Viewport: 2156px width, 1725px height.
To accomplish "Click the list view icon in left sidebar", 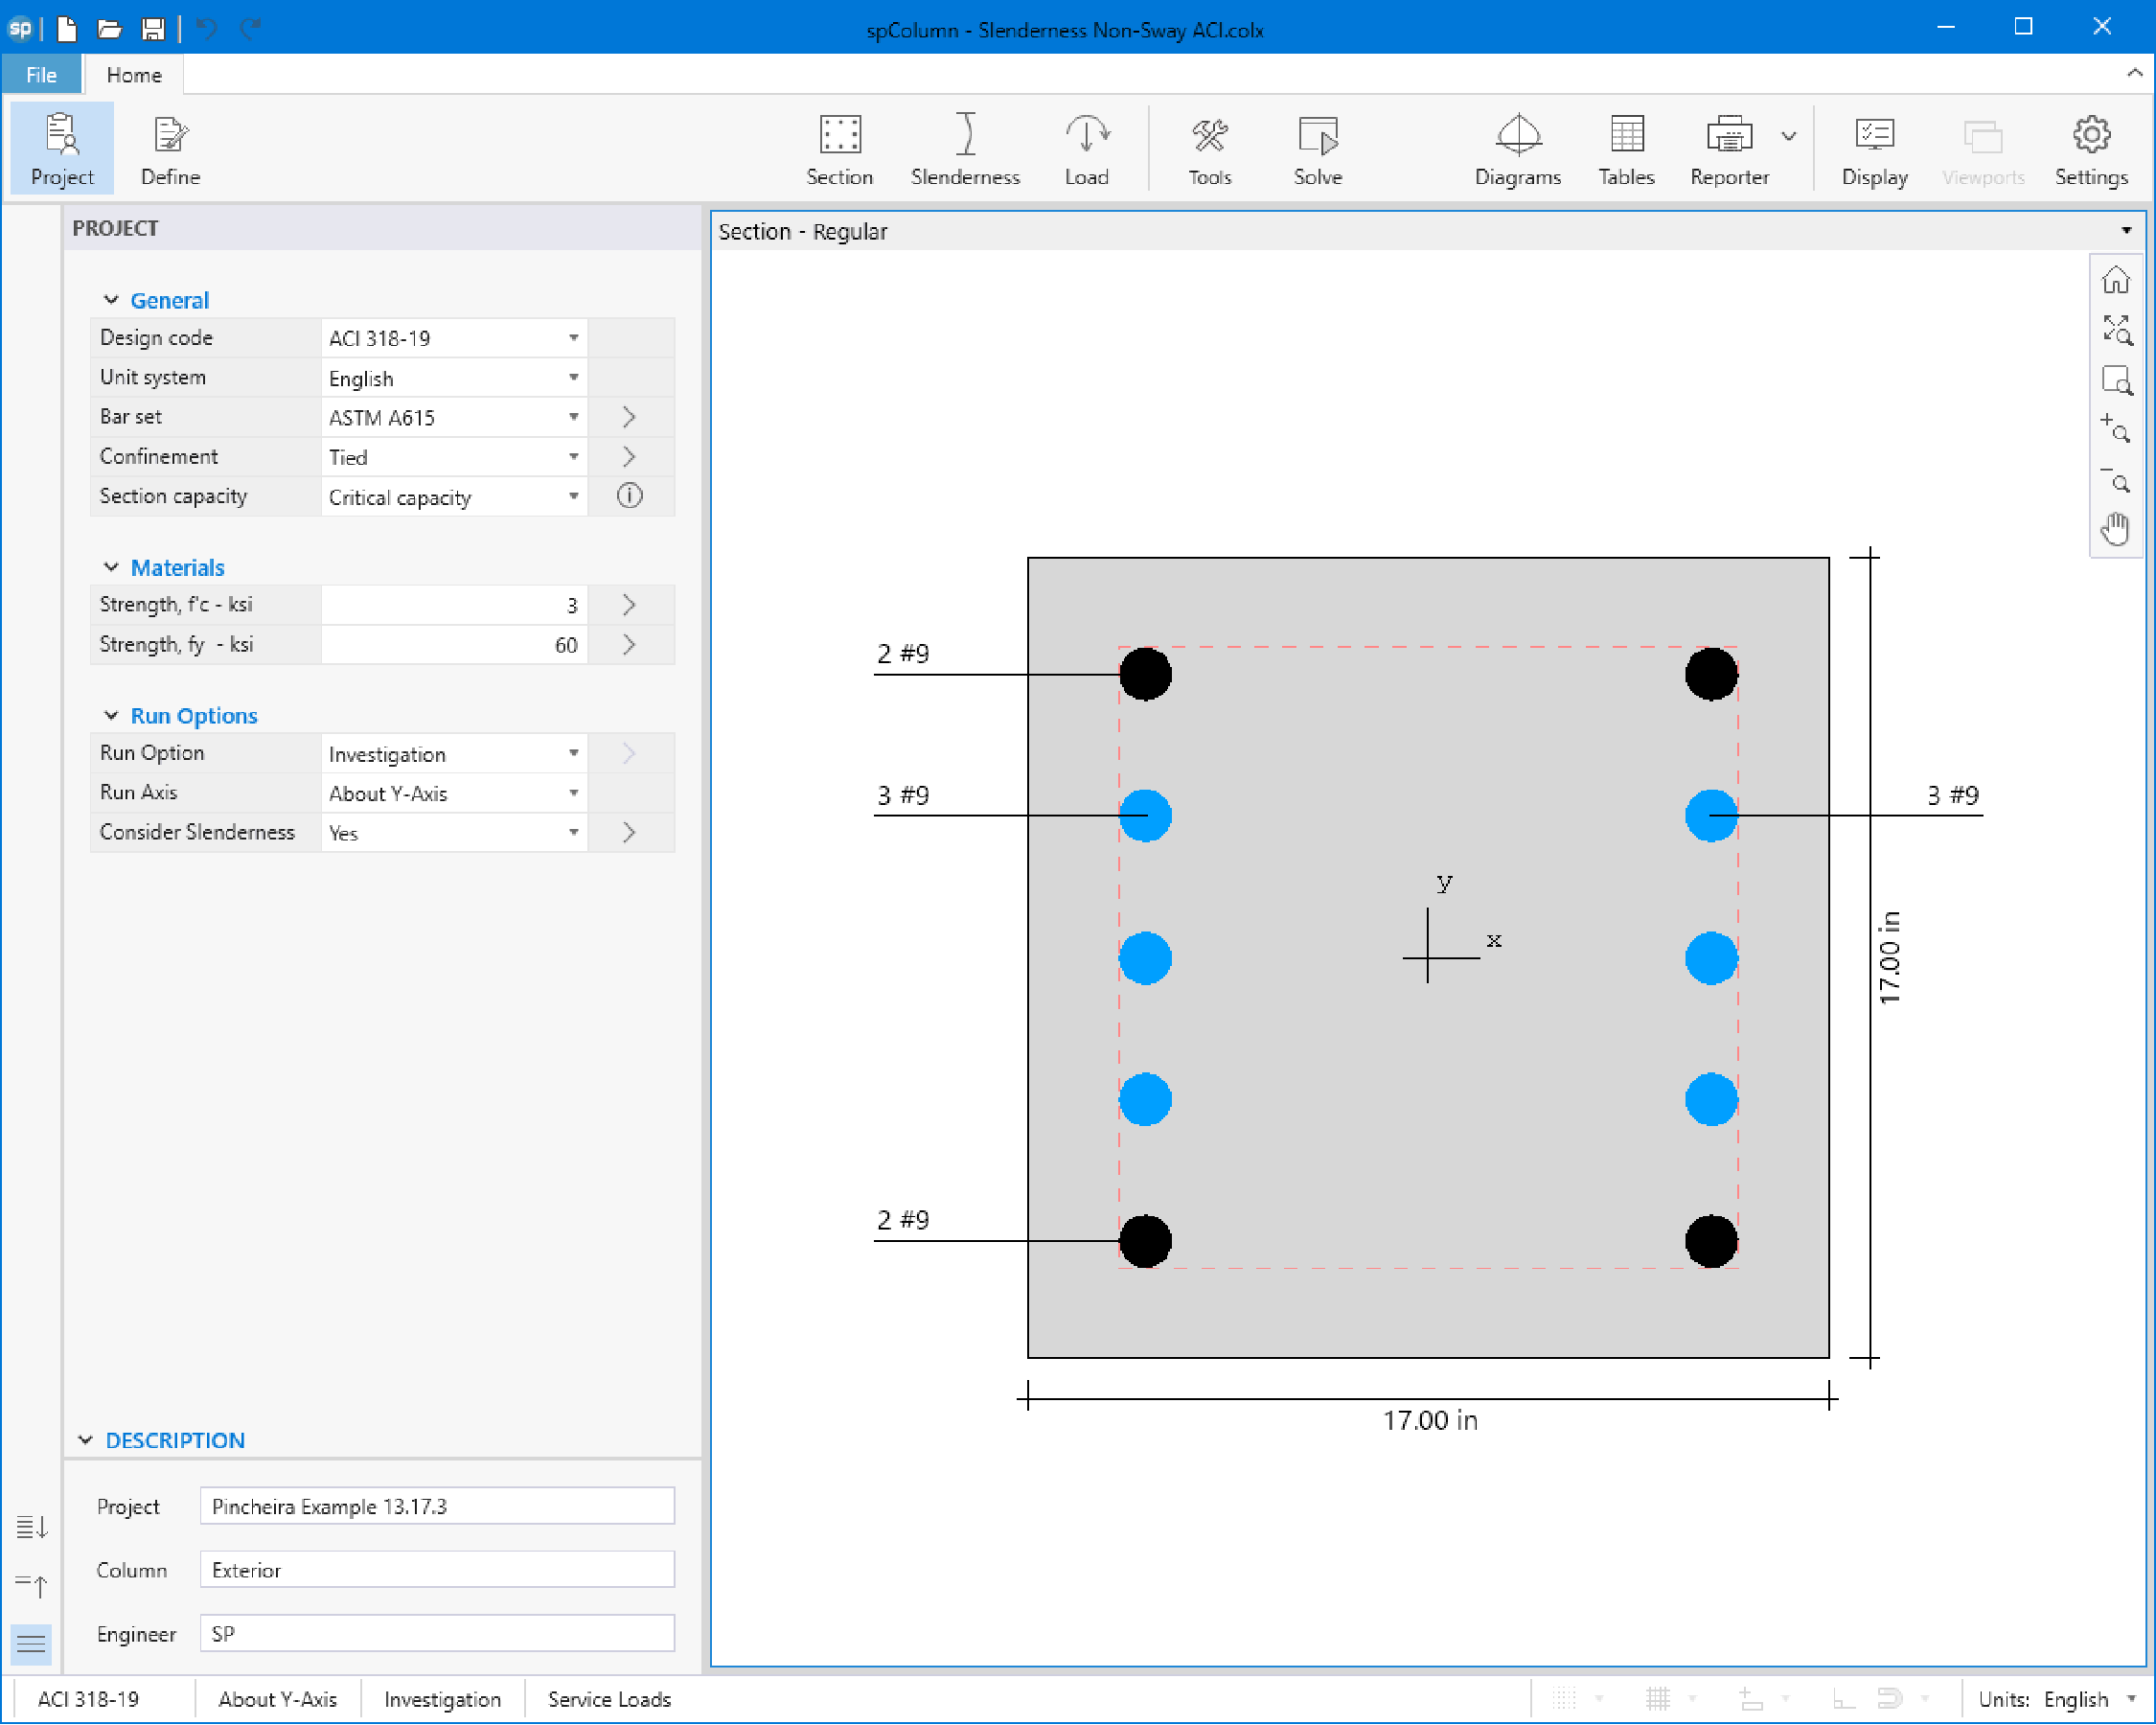I will (32, 1643).
